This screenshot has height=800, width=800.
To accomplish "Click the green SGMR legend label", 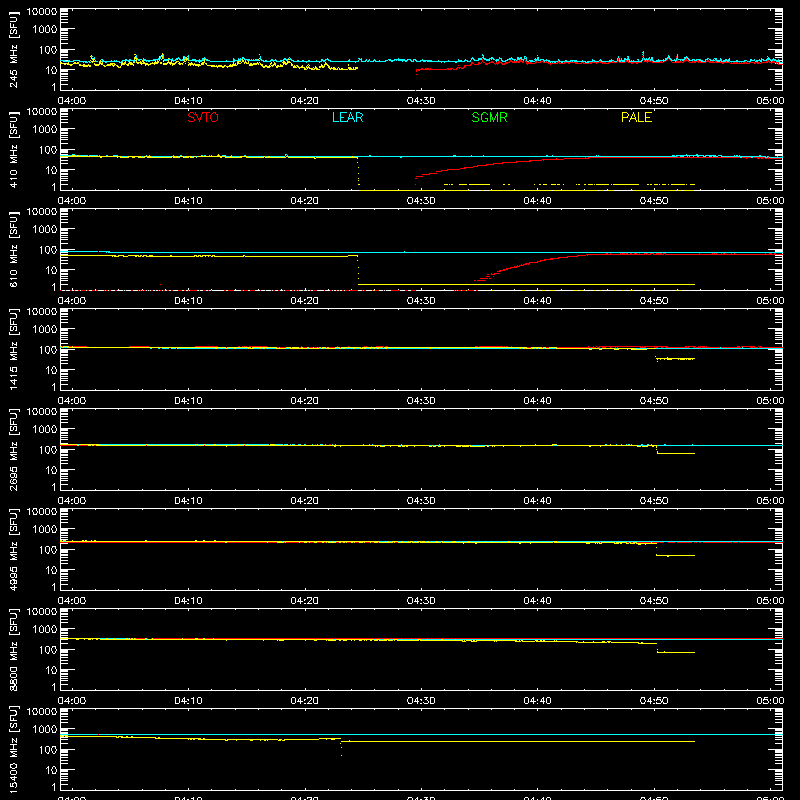I will point(489,117).
